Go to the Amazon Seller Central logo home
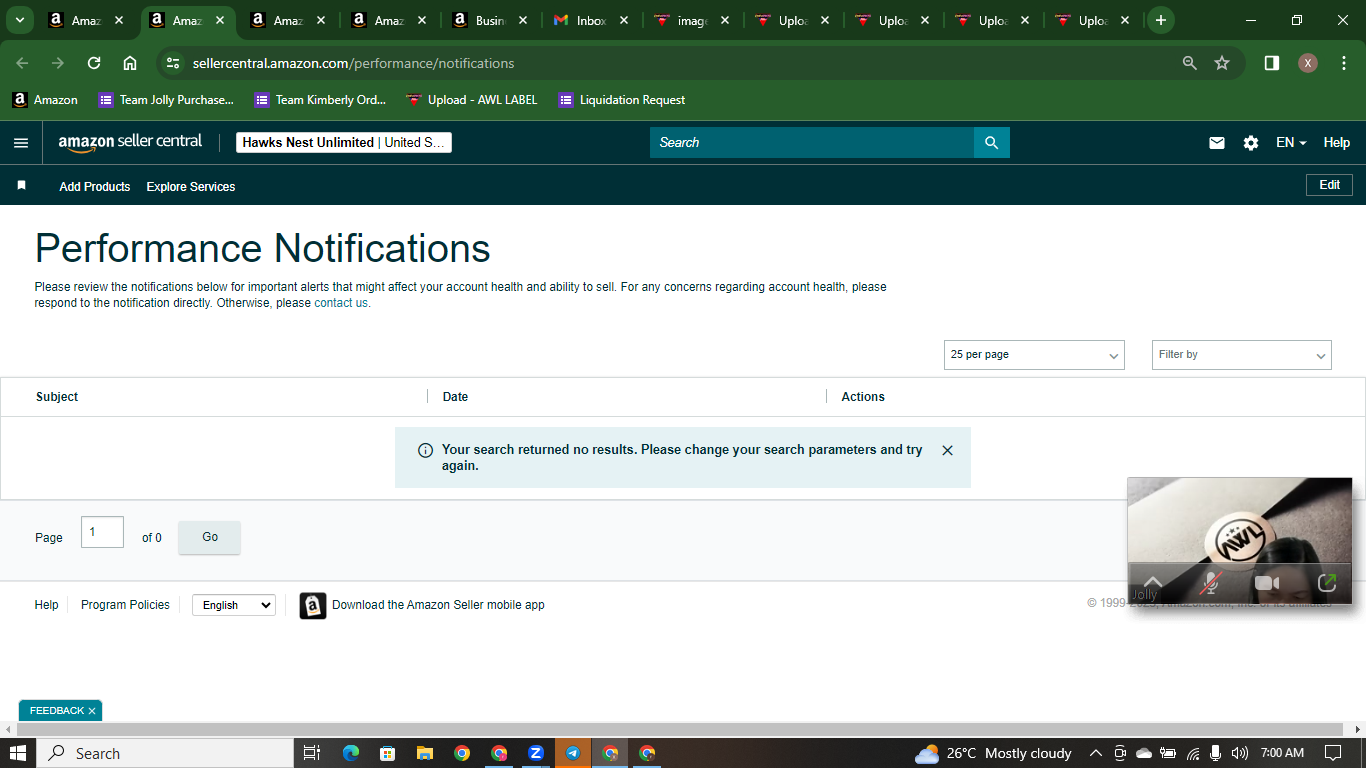 pyautogui.click(x=130, y=142)
